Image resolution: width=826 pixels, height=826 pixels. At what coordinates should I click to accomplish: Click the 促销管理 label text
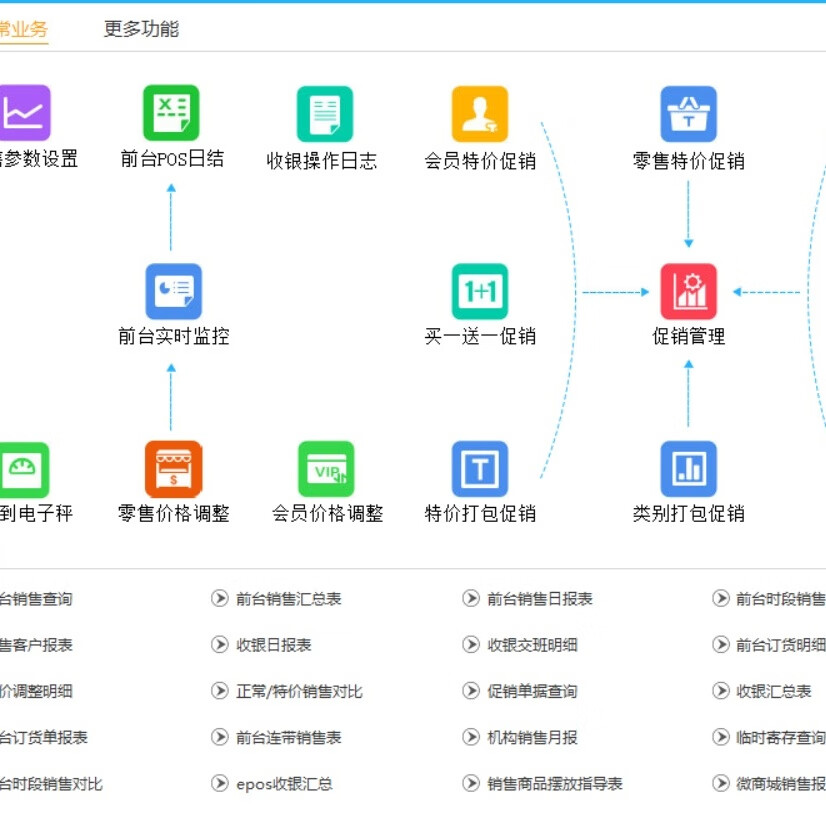coord(689,336)
